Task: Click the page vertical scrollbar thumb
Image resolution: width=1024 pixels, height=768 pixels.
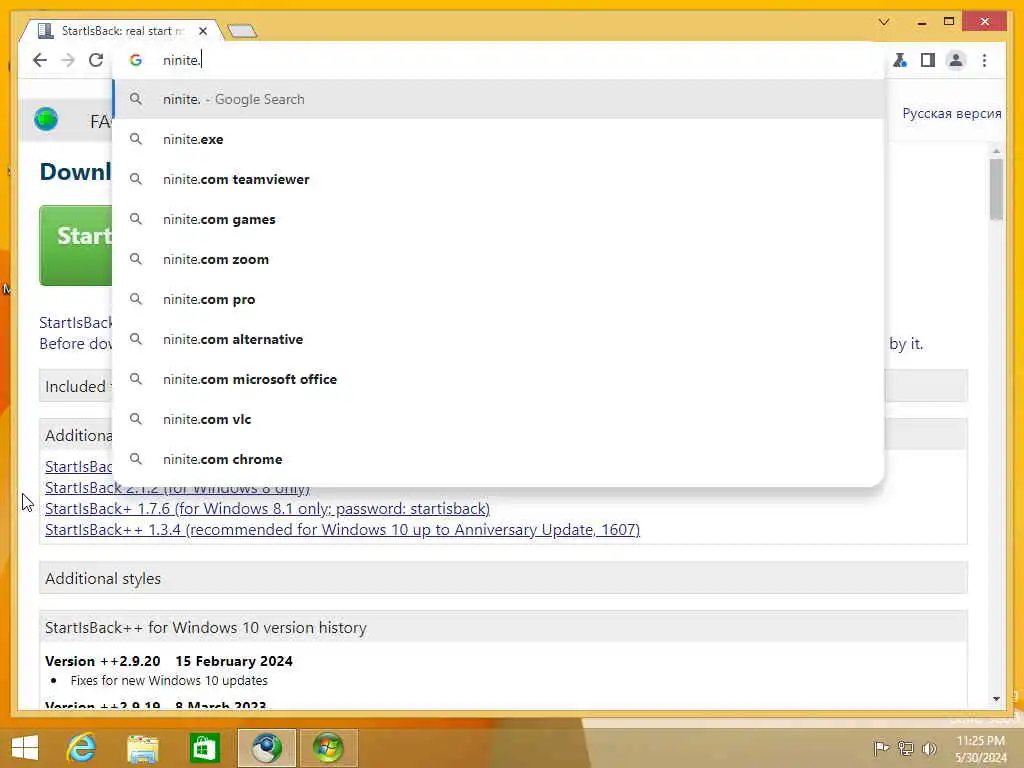Action: (996, 190)
